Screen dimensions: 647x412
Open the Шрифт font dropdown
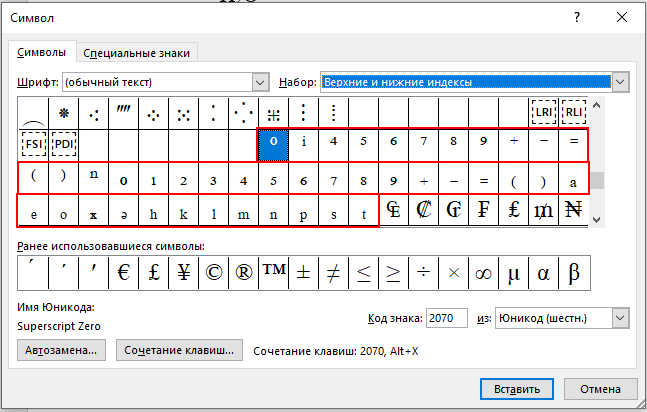[260, 82]
